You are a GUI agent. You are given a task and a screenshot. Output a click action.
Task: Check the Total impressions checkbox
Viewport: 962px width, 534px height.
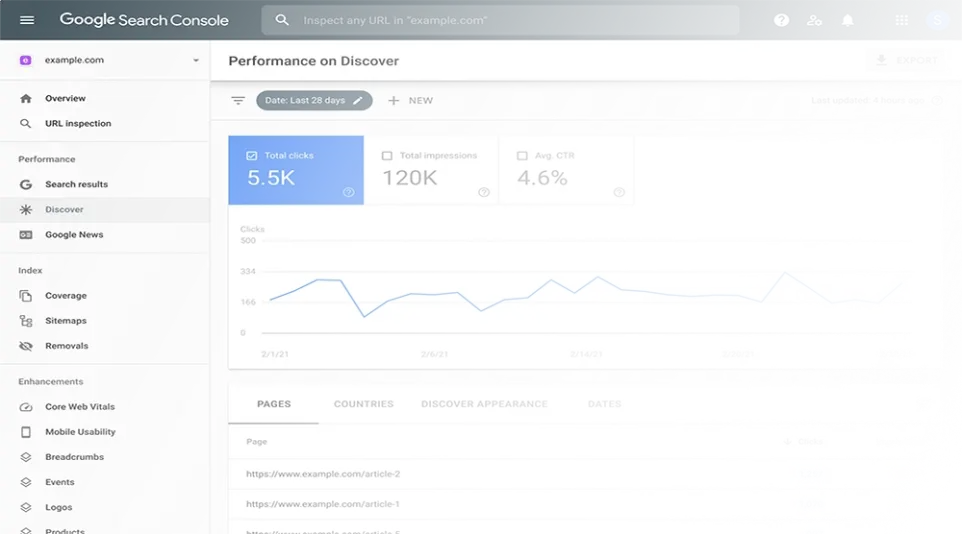387,156
